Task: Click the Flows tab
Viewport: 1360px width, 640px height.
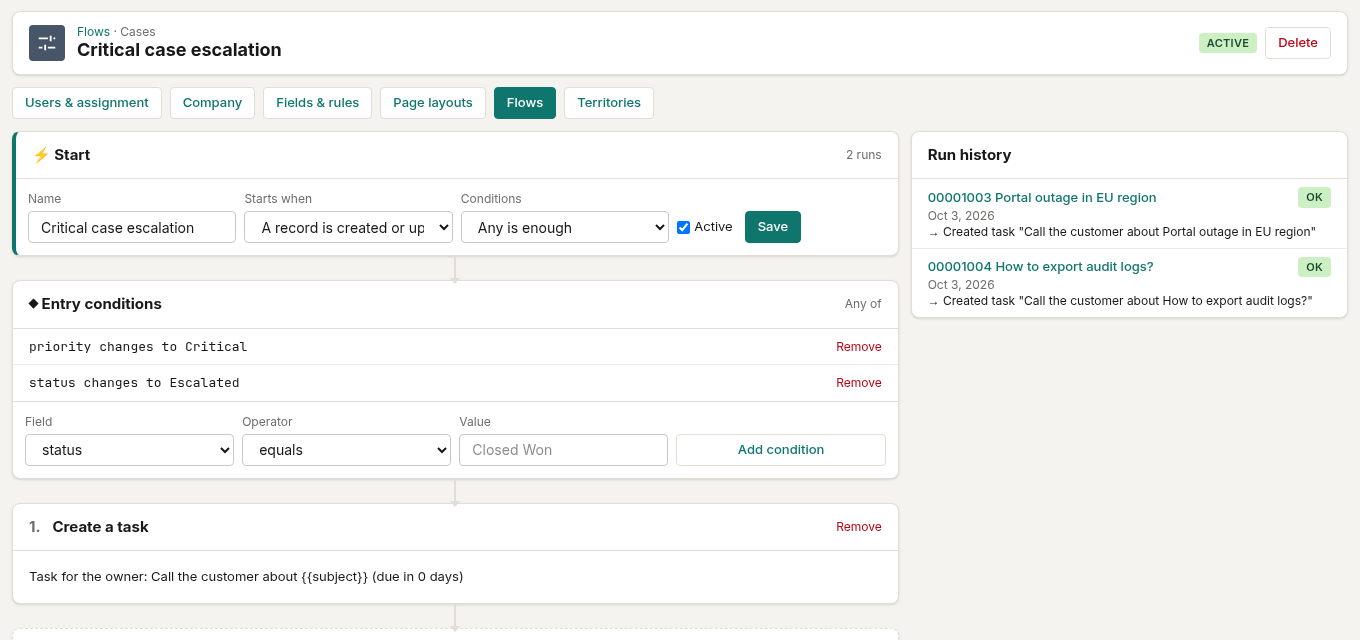Action: [x=525, y=103]
